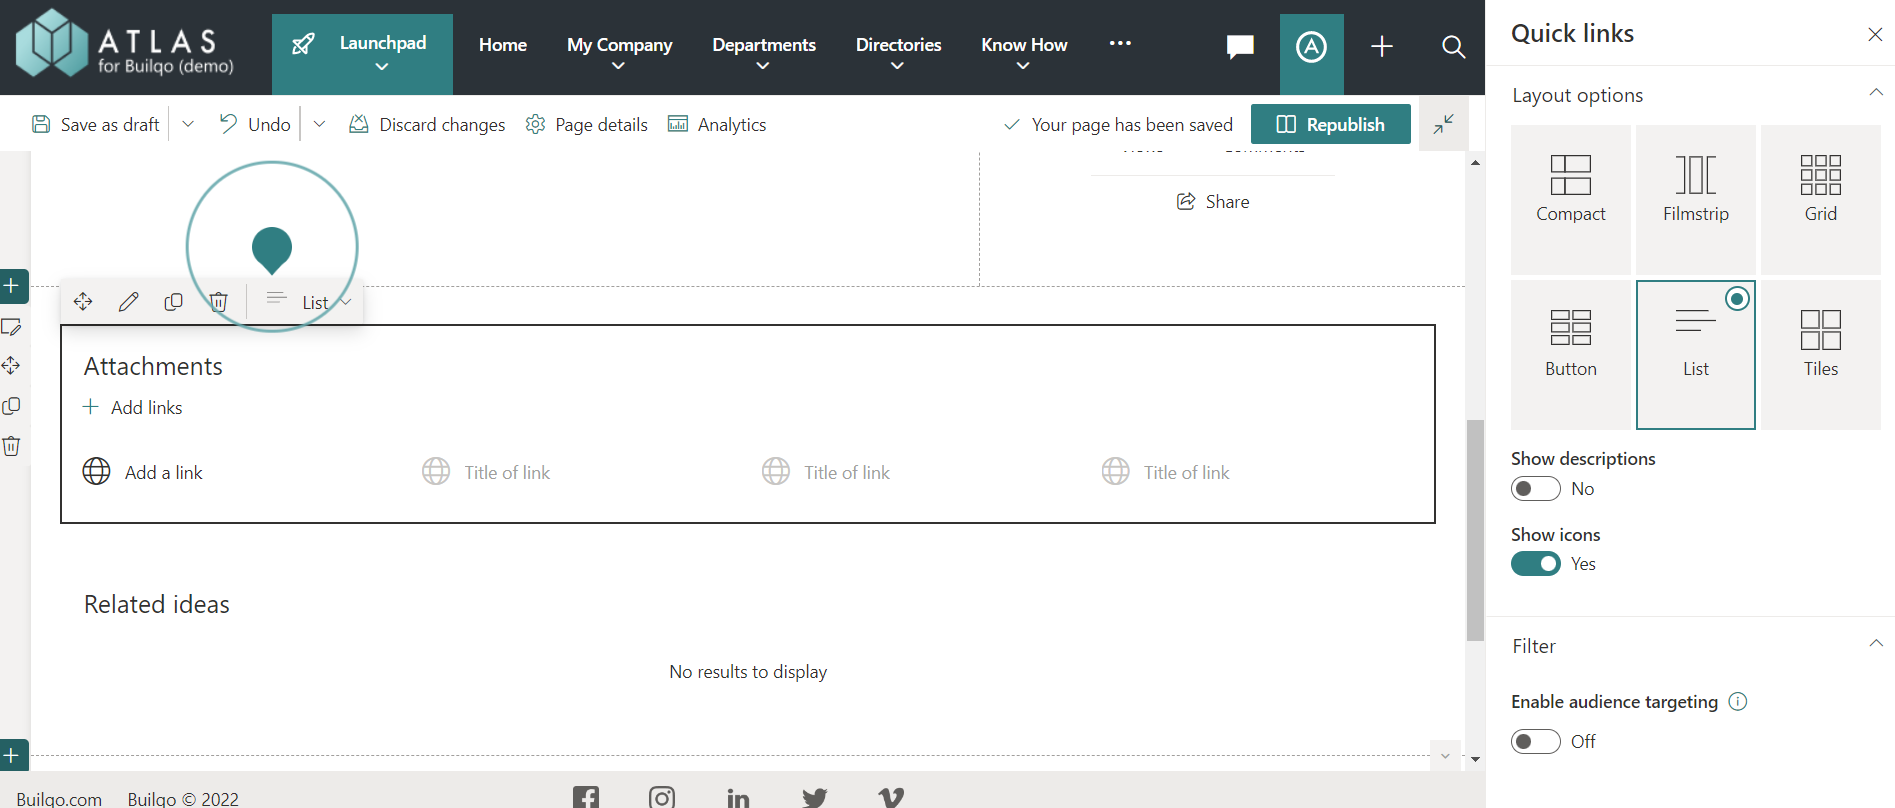Open the Departments navigation menu
The width and height of the screenshot is (1895, 808).
763,54
